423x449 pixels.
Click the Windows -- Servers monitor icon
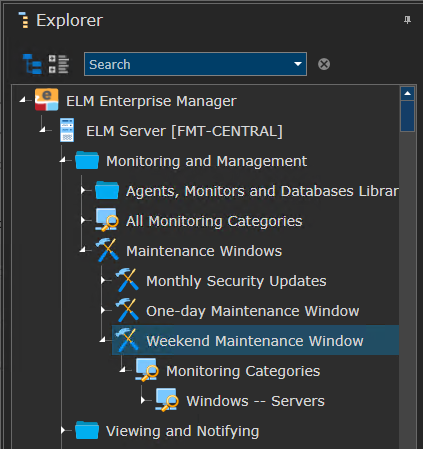(167, 400)
